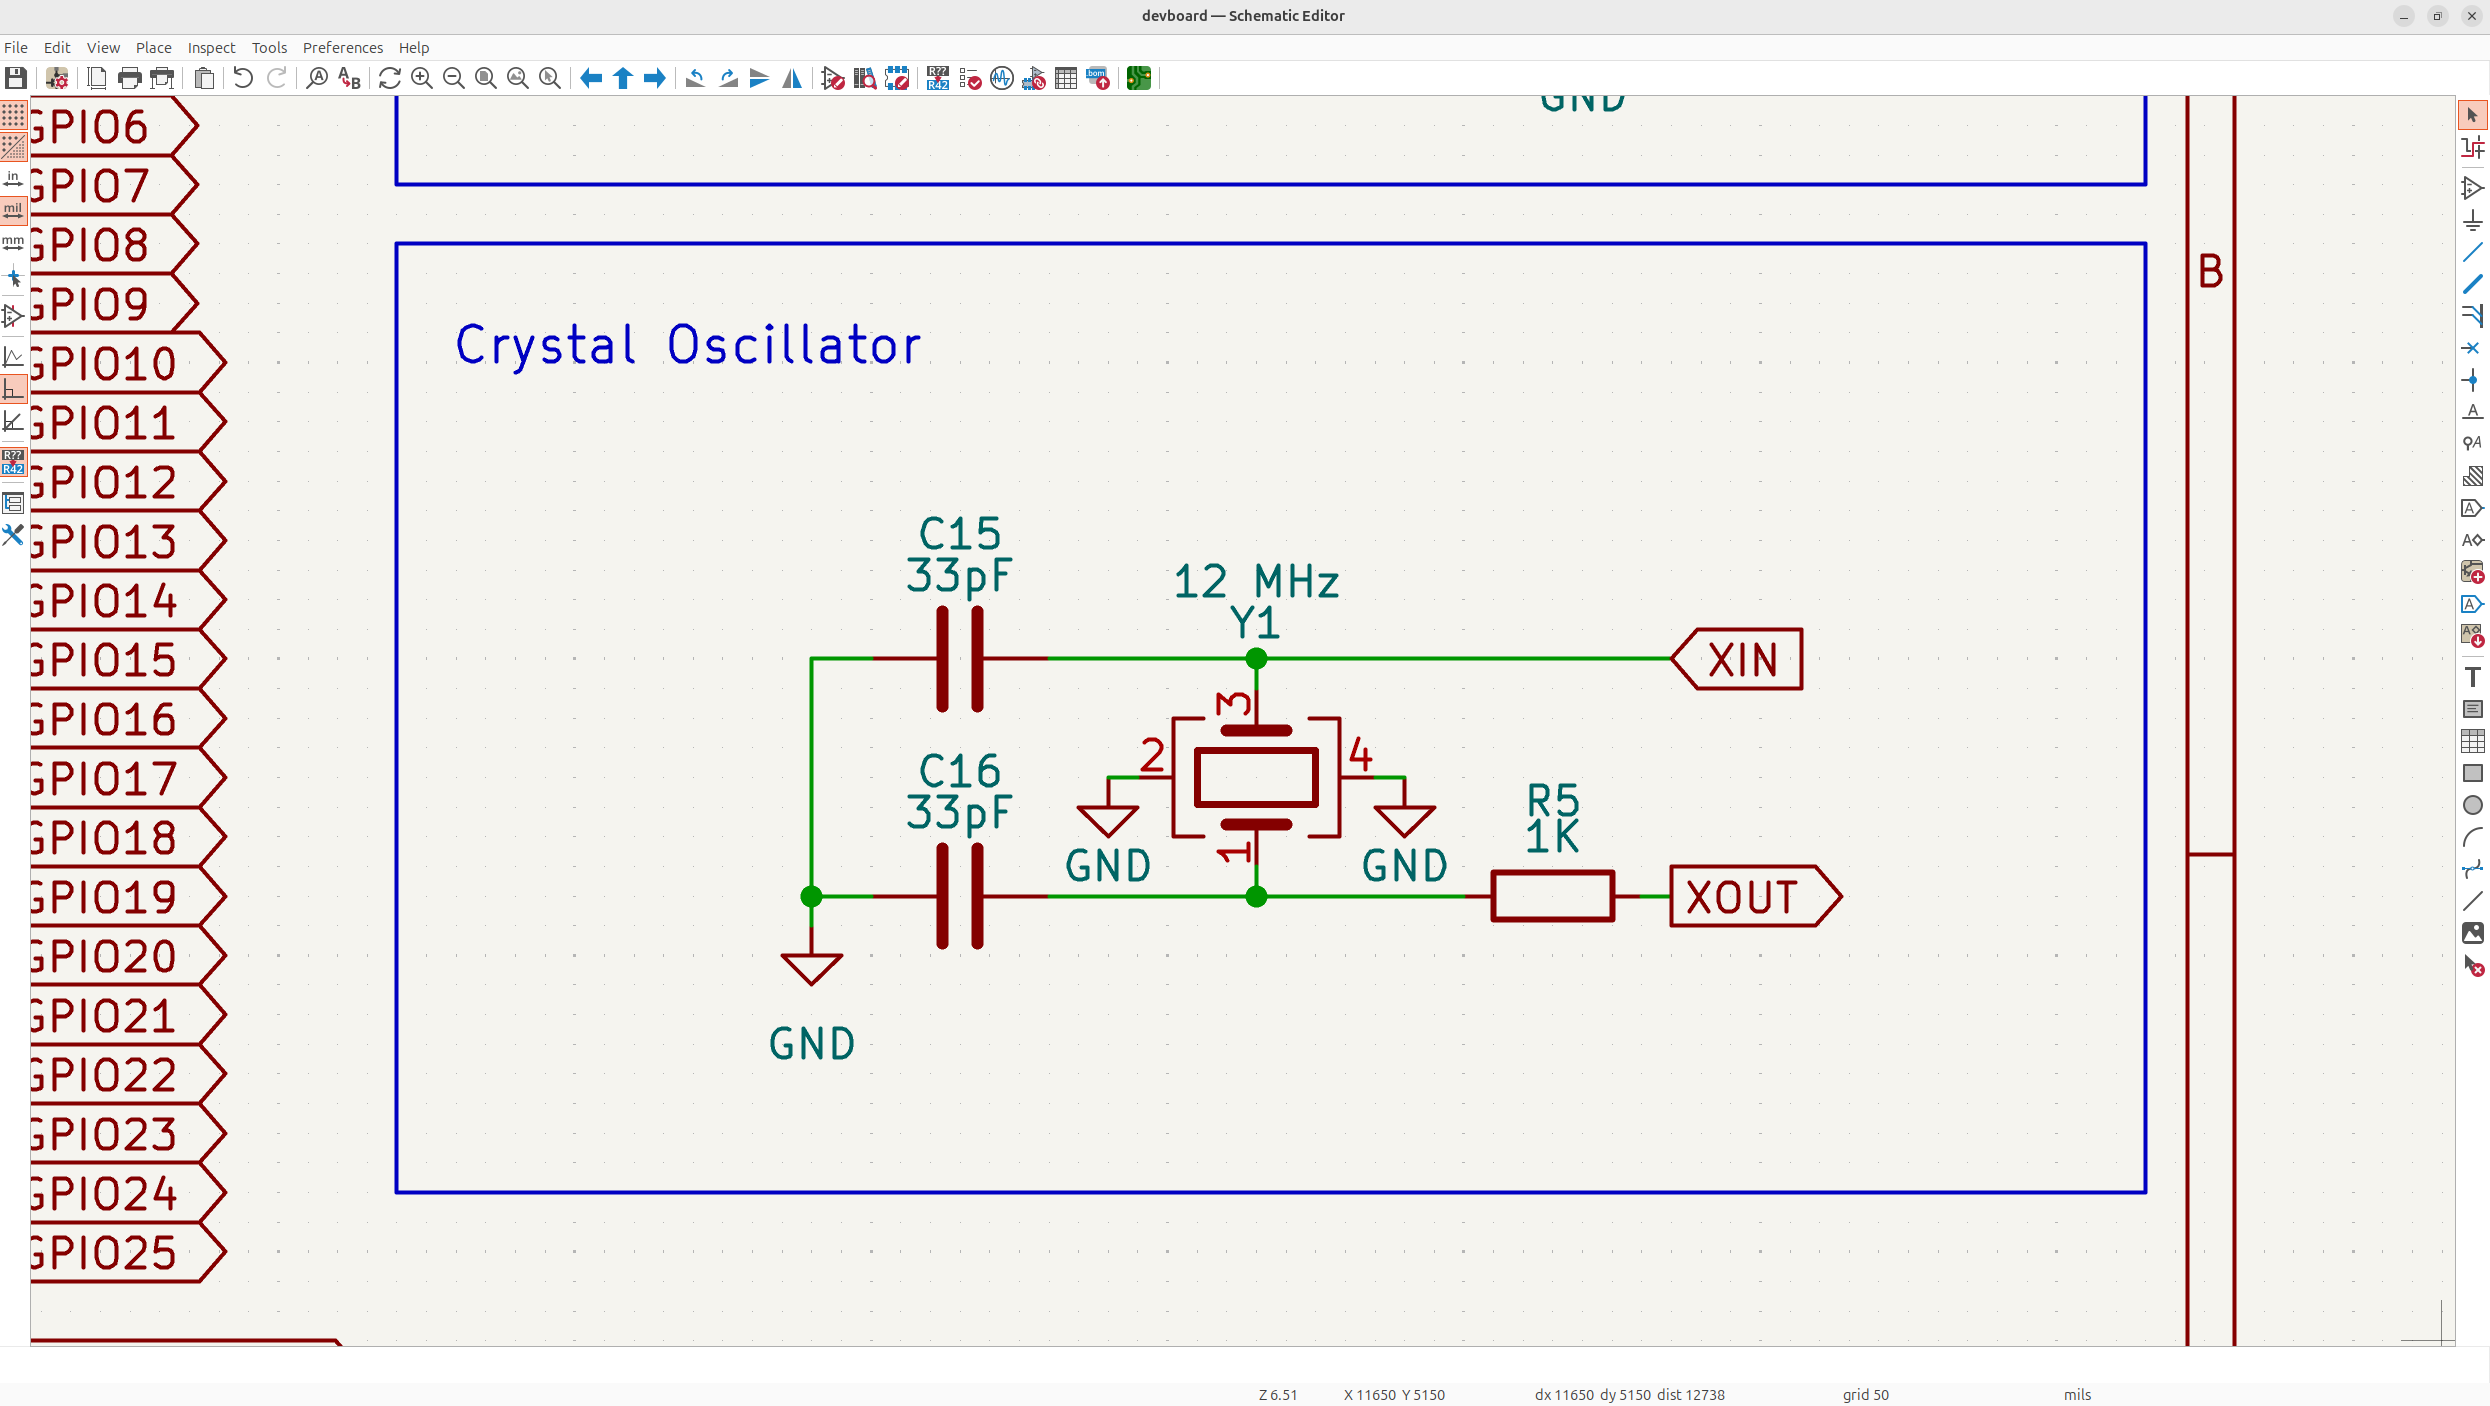This screenshot has height=1406, width=2490.
Task: Switch units to inches
Action: pos(13,179)
